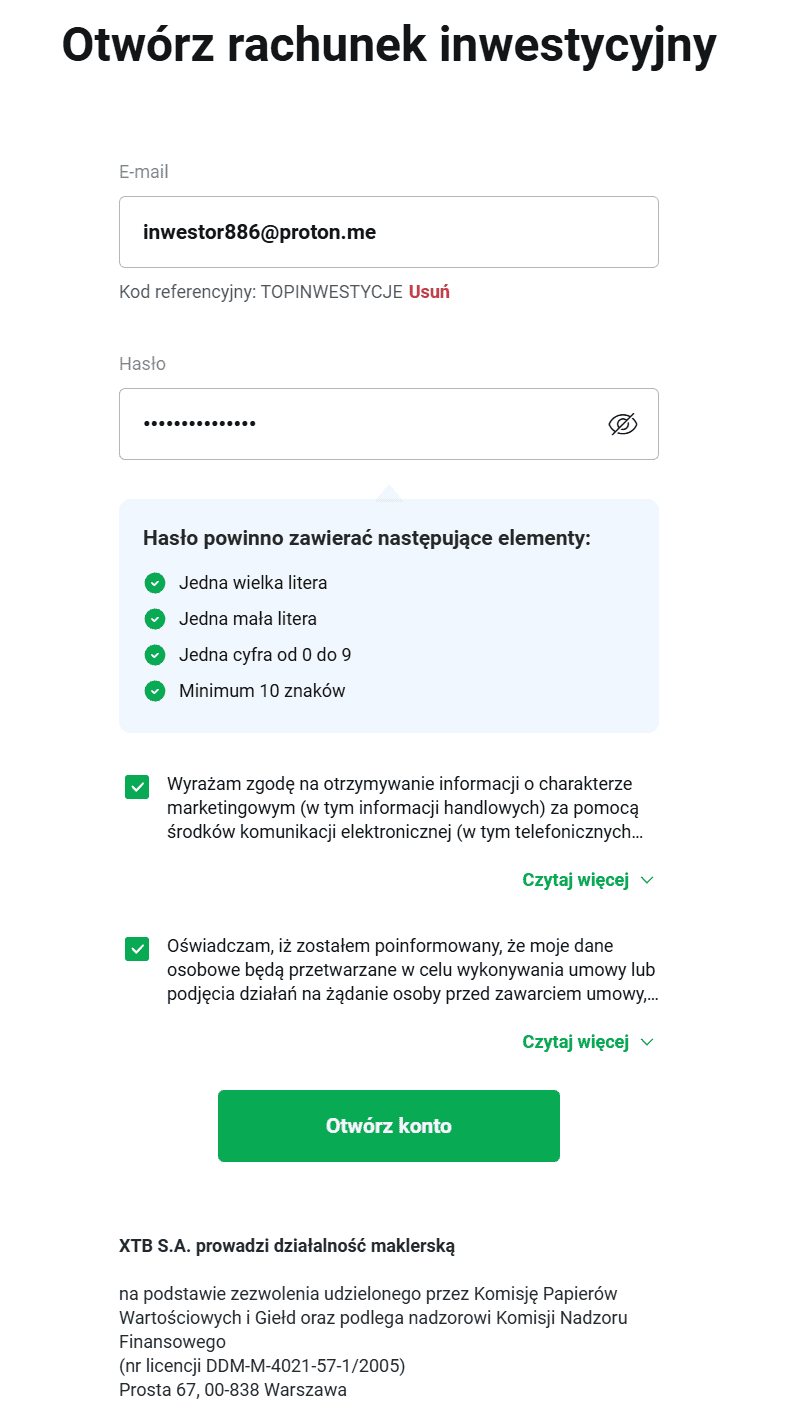Image resolution: width=795 pixels, height=1424 pixels.
Task: Click the check icon beside "Jedna mała litera"
Action: click(x=154, y=619)
